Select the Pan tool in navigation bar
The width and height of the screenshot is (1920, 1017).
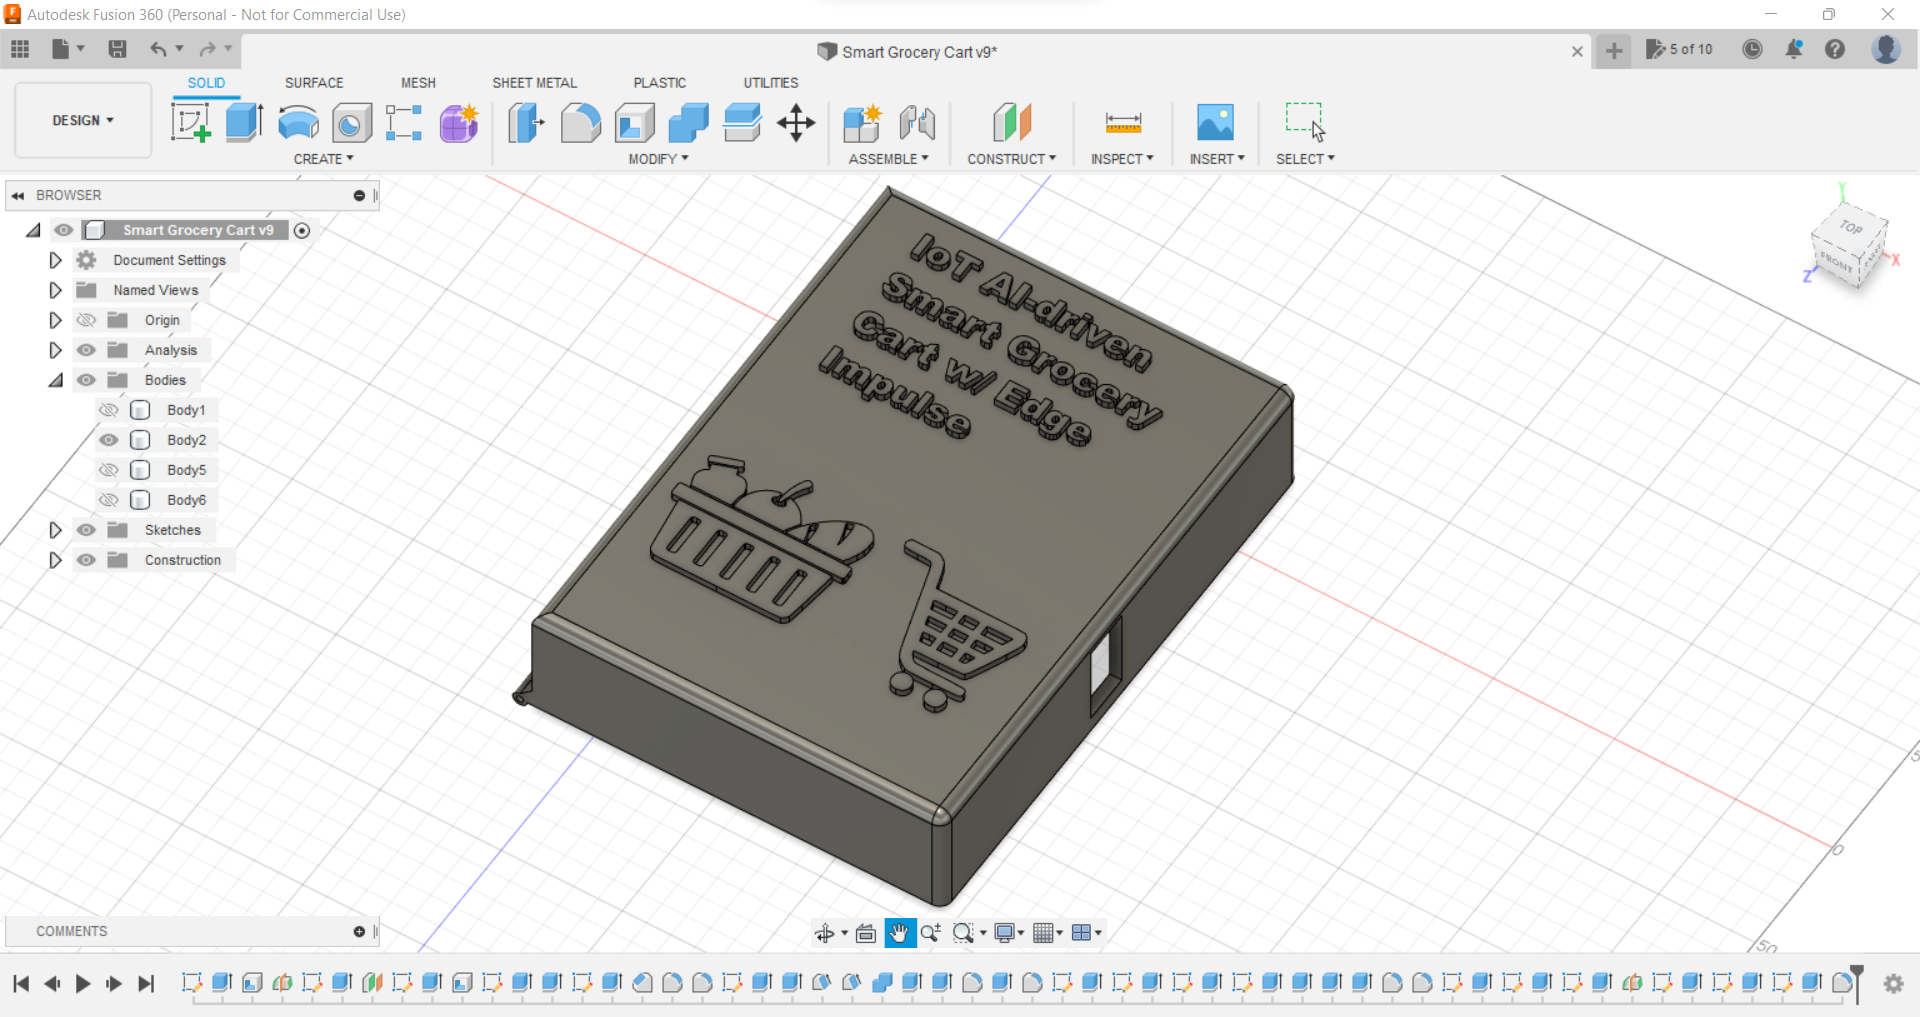pyautogui.click(x=899, y=932)
